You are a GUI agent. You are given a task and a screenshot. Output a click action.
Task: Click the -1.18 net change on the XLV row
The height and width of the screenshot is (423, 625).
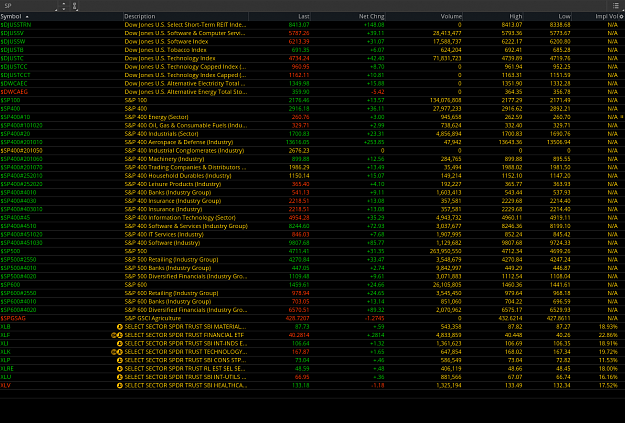coord(377,385)
